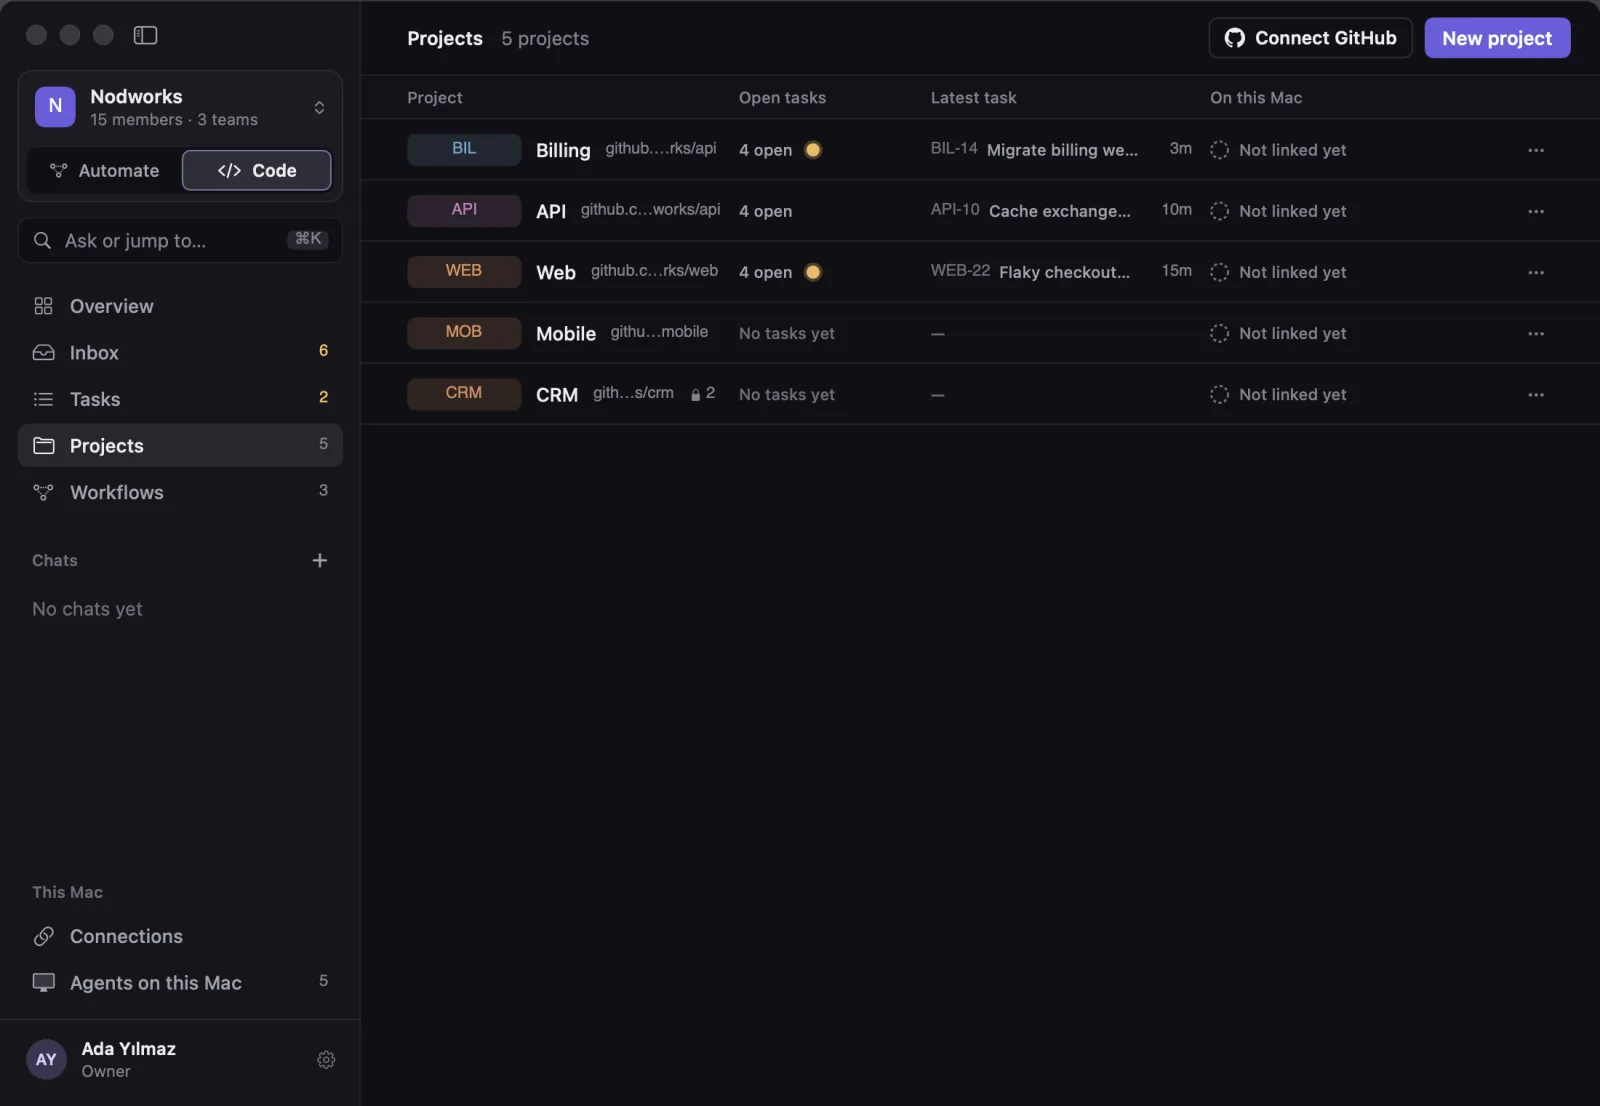
Task: Click the not-linked dashed circle for Billing
Action: click(x=1219, y=150)
